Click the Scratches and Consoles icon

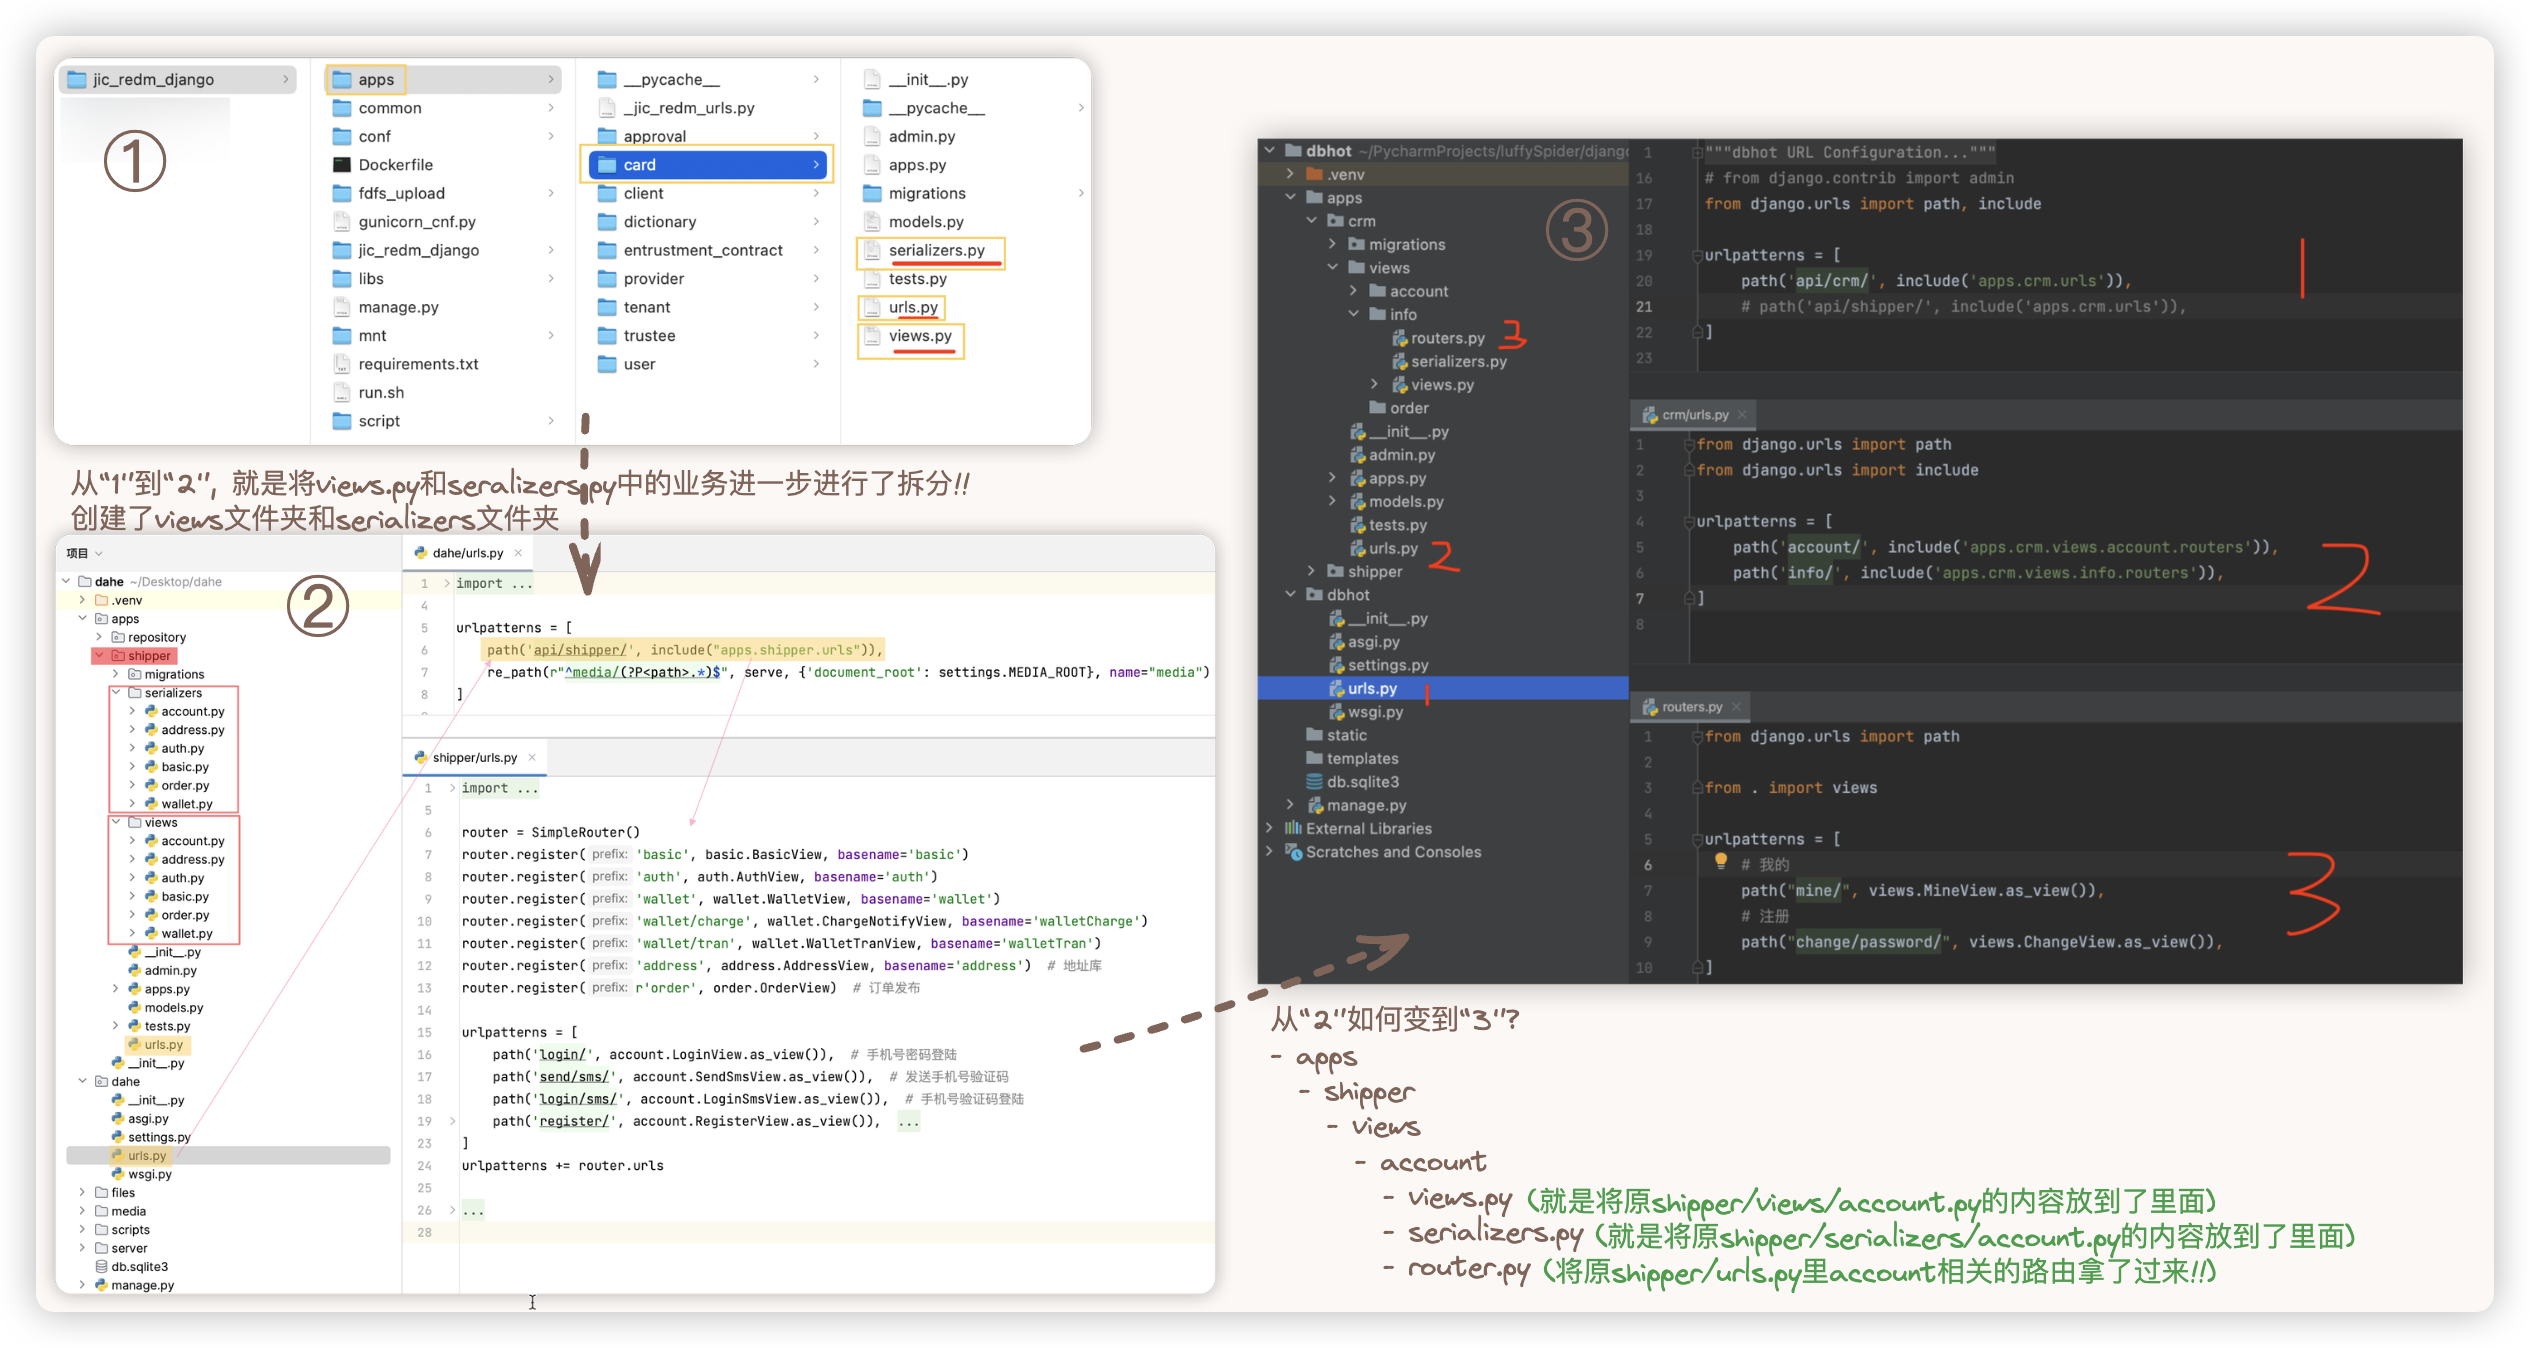click(1293, 852)
